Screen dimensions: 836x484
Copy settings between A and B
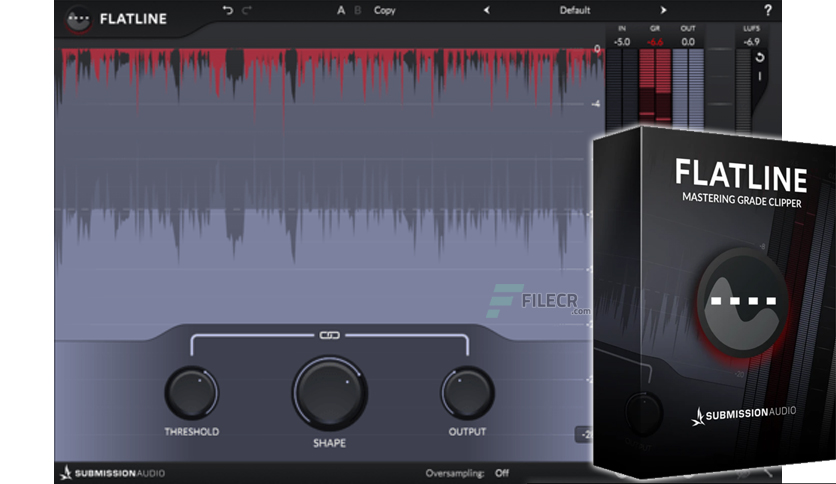(384, 10)
